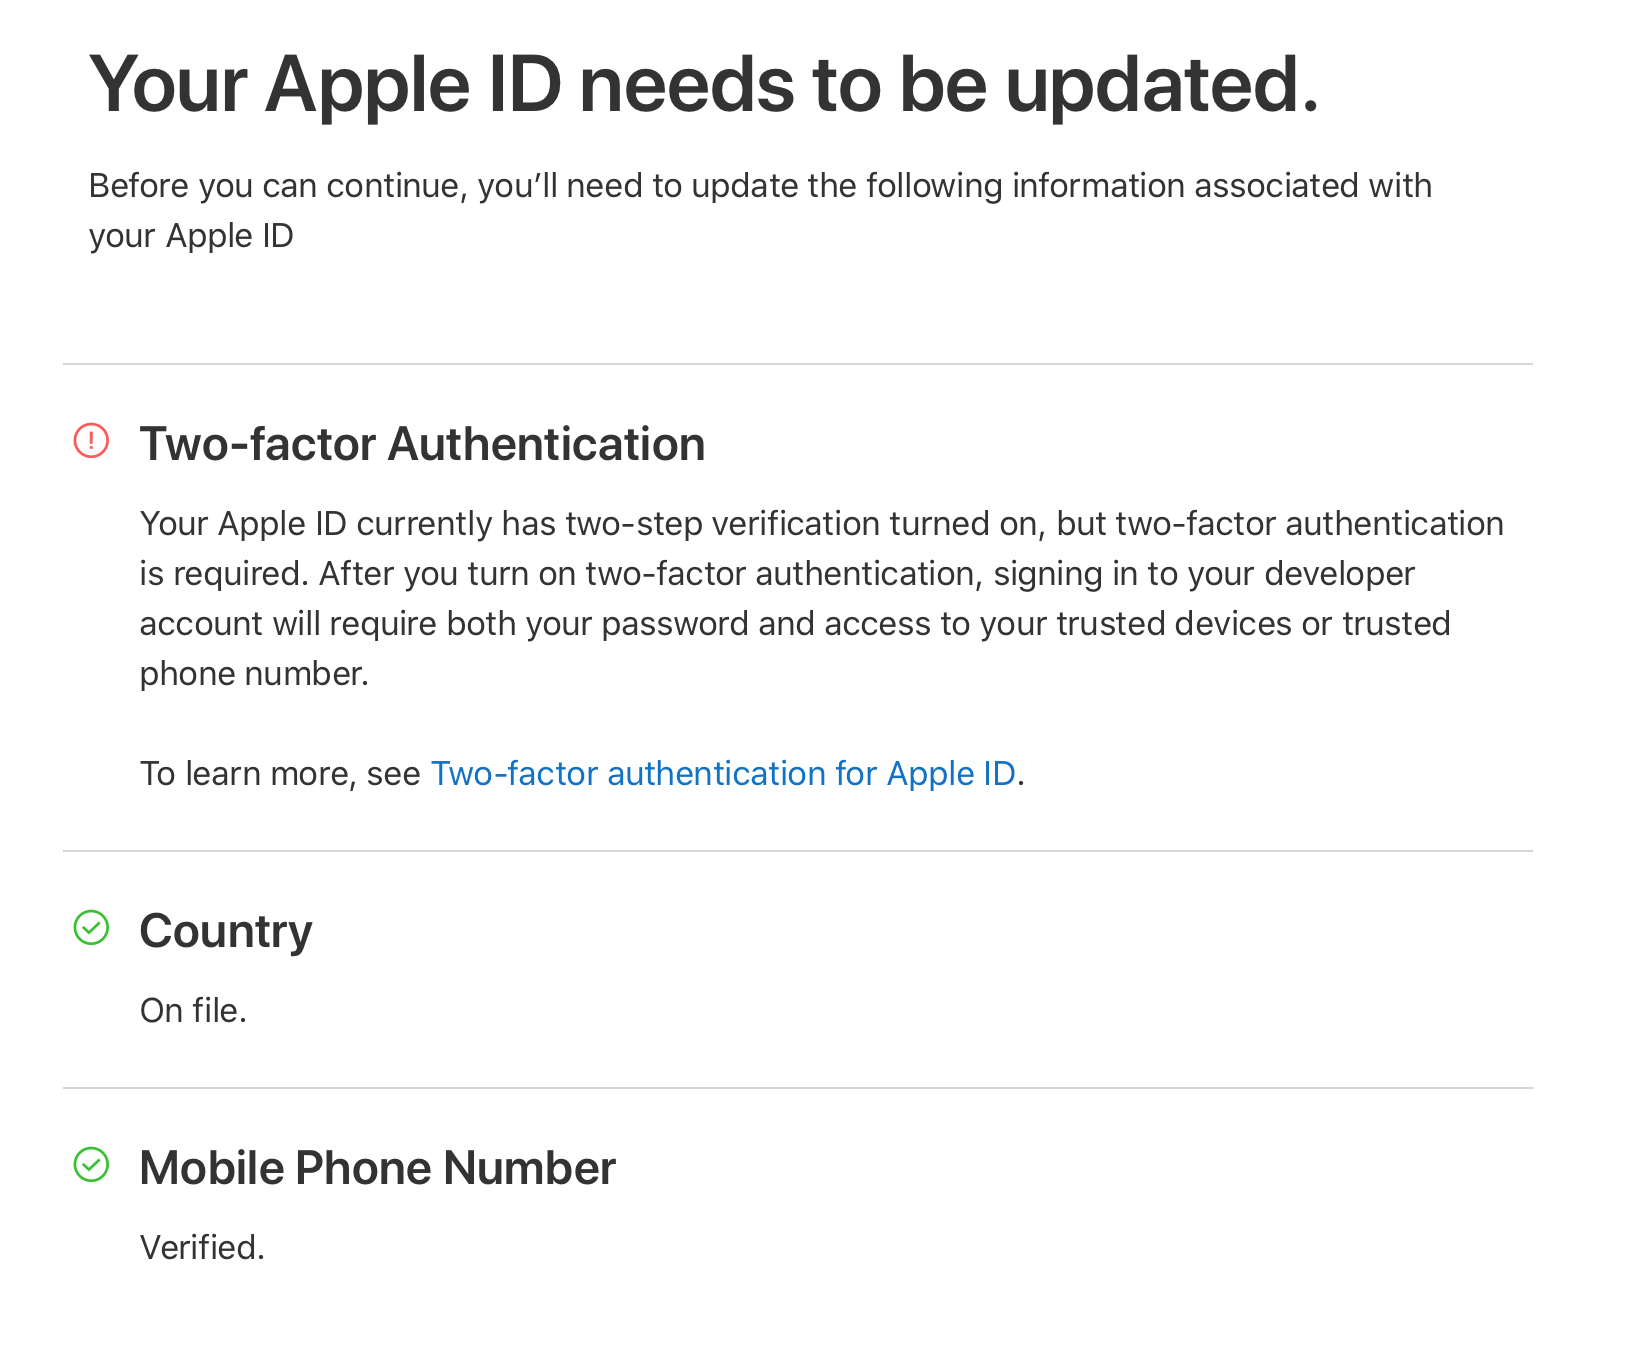The image size is (1632, 1350).
Task: Click the Mobile Phone Number heading
Action: coord(378,1168)
